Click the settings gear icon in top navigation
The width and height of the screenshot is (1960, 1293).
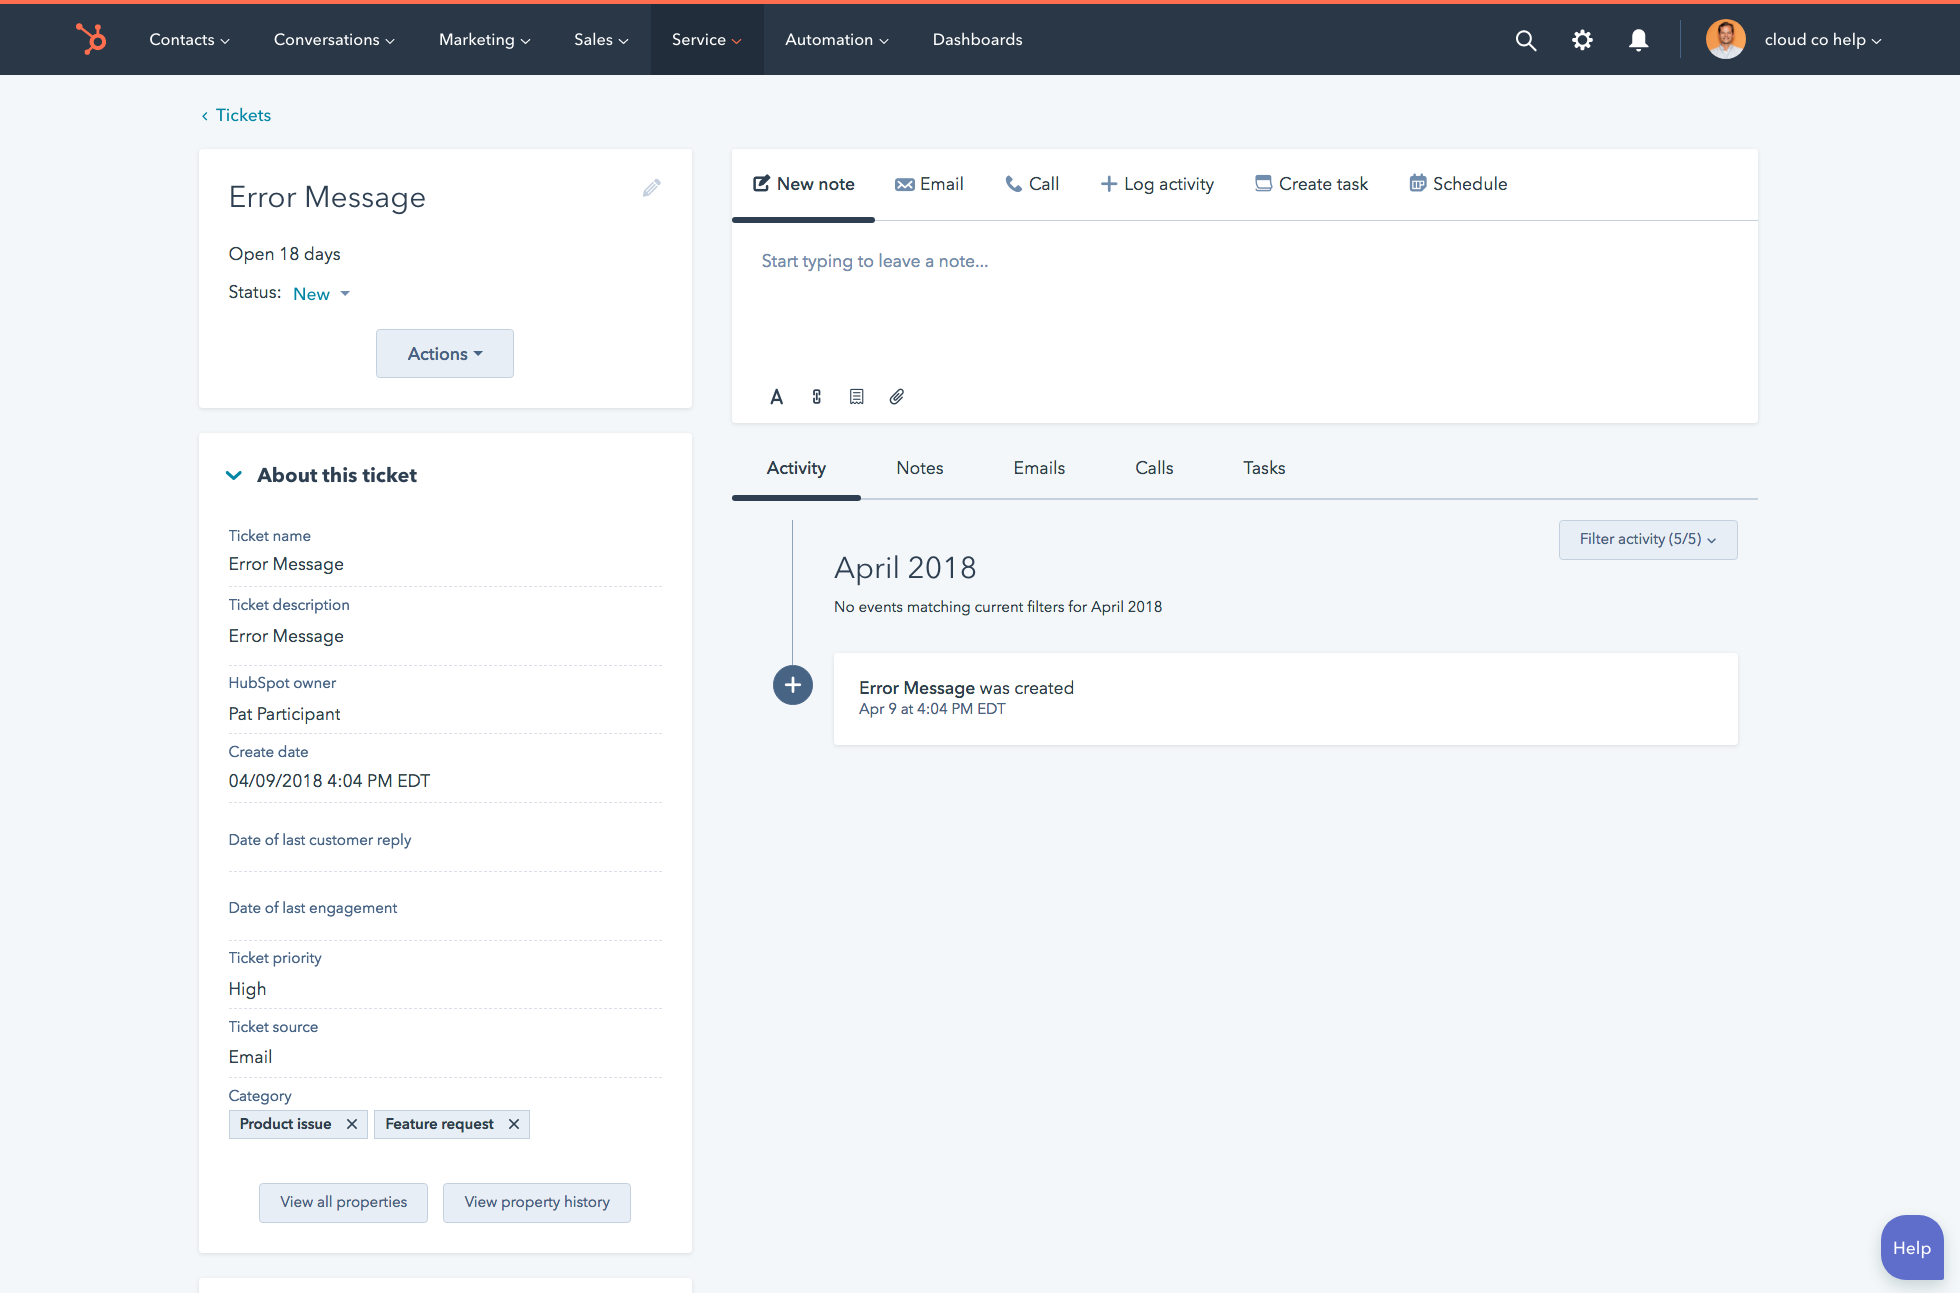point(1583,39)
